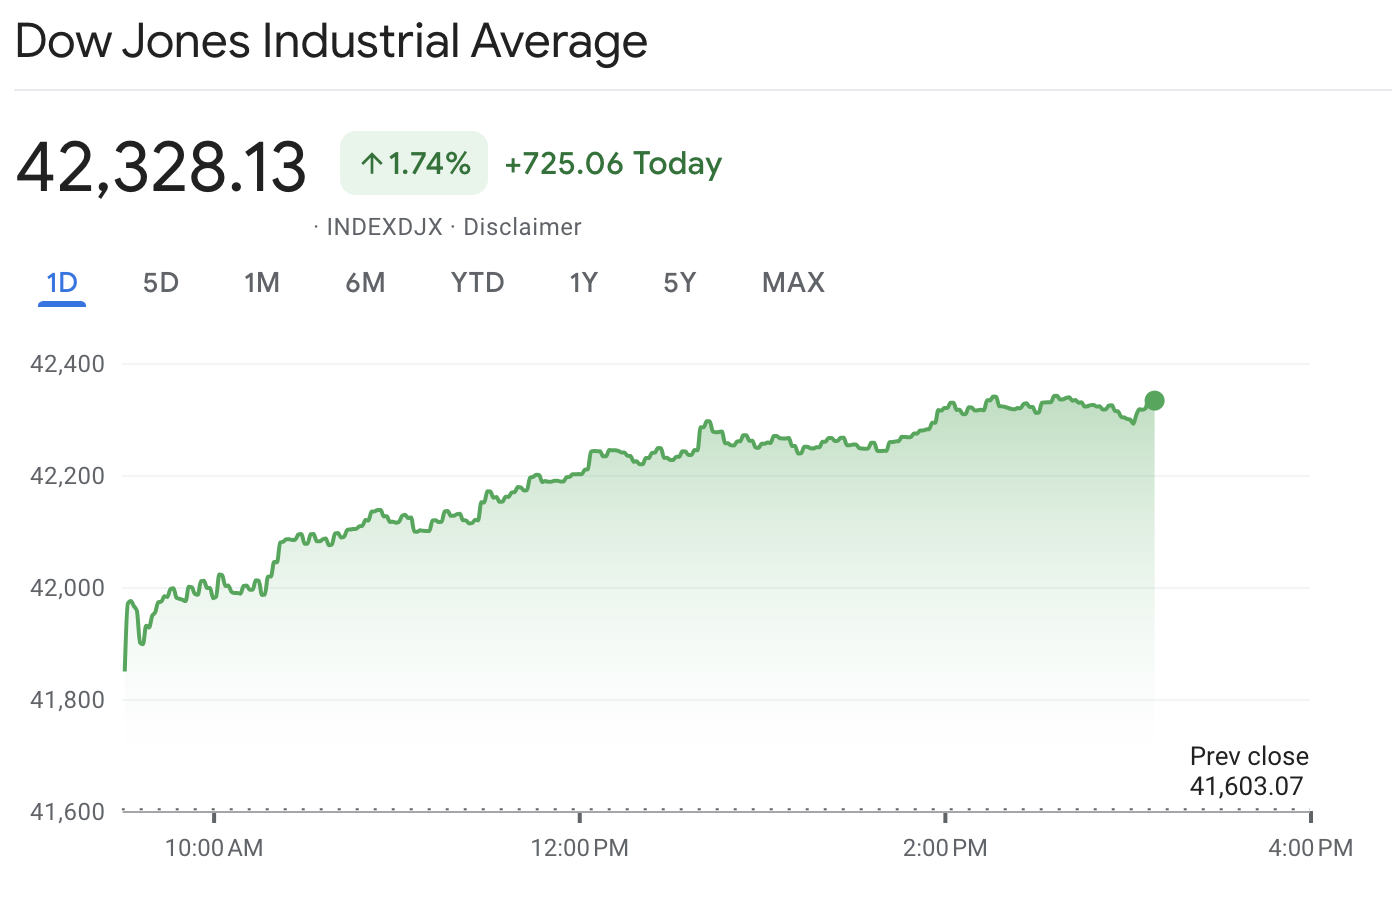Select the MAX time range tab
This screenshot has height=900, width=1392.
[x=793, y=283]
